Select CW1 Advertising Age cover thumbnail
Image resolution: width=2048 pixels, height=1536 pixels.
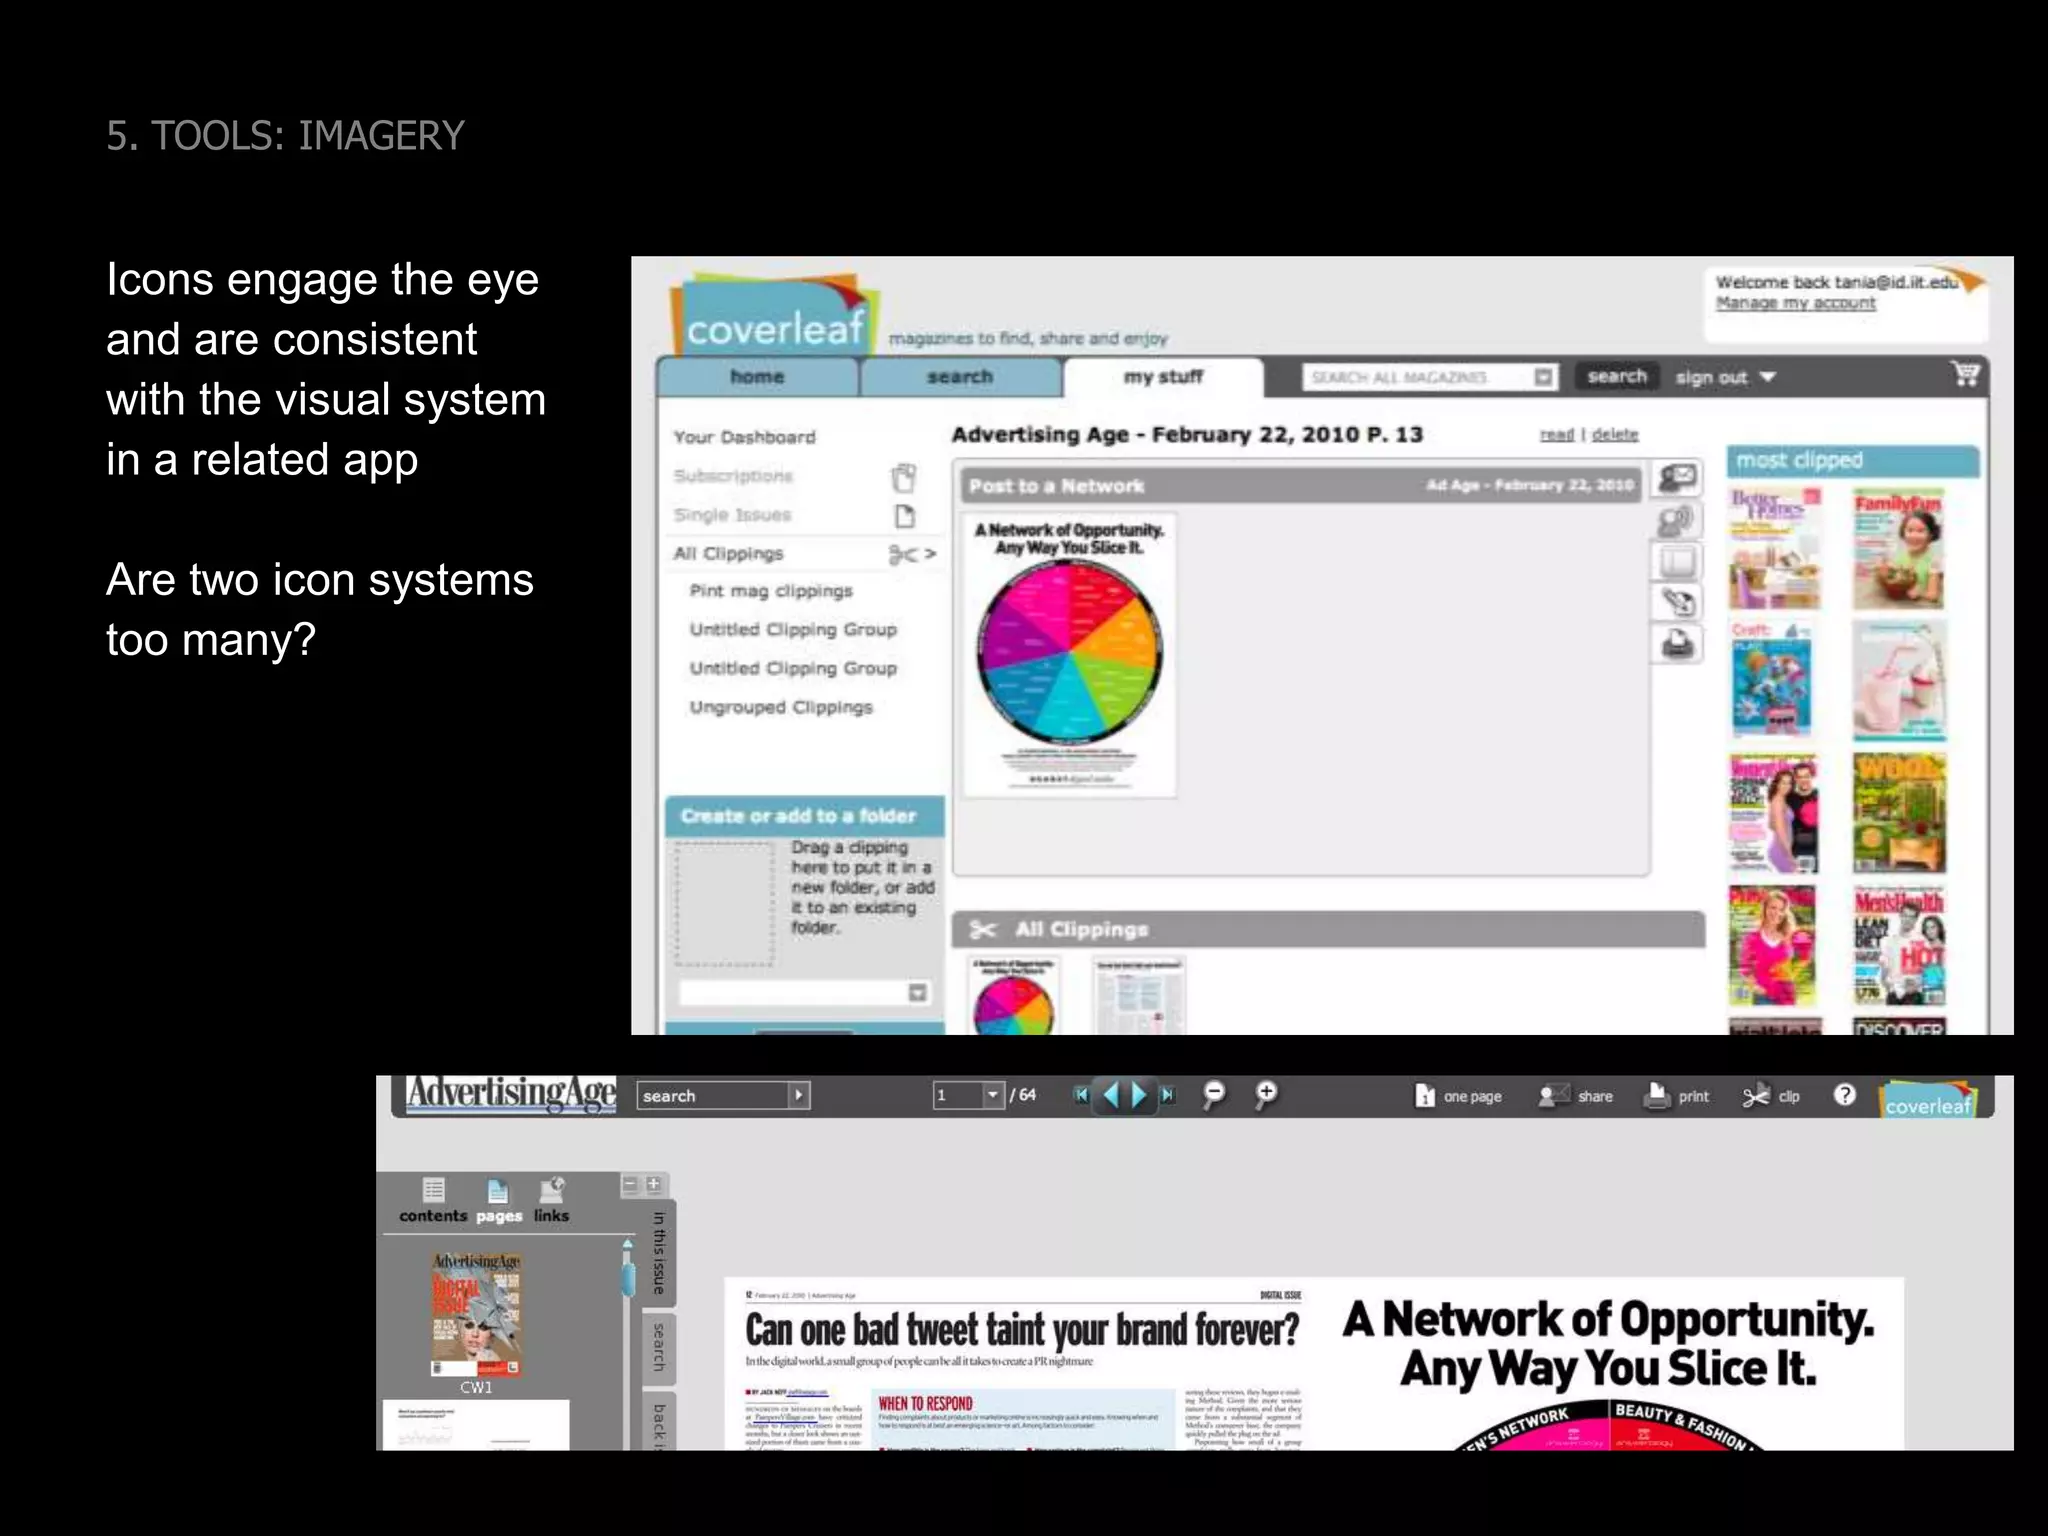pyautogui.click(x=476, y=1314)
